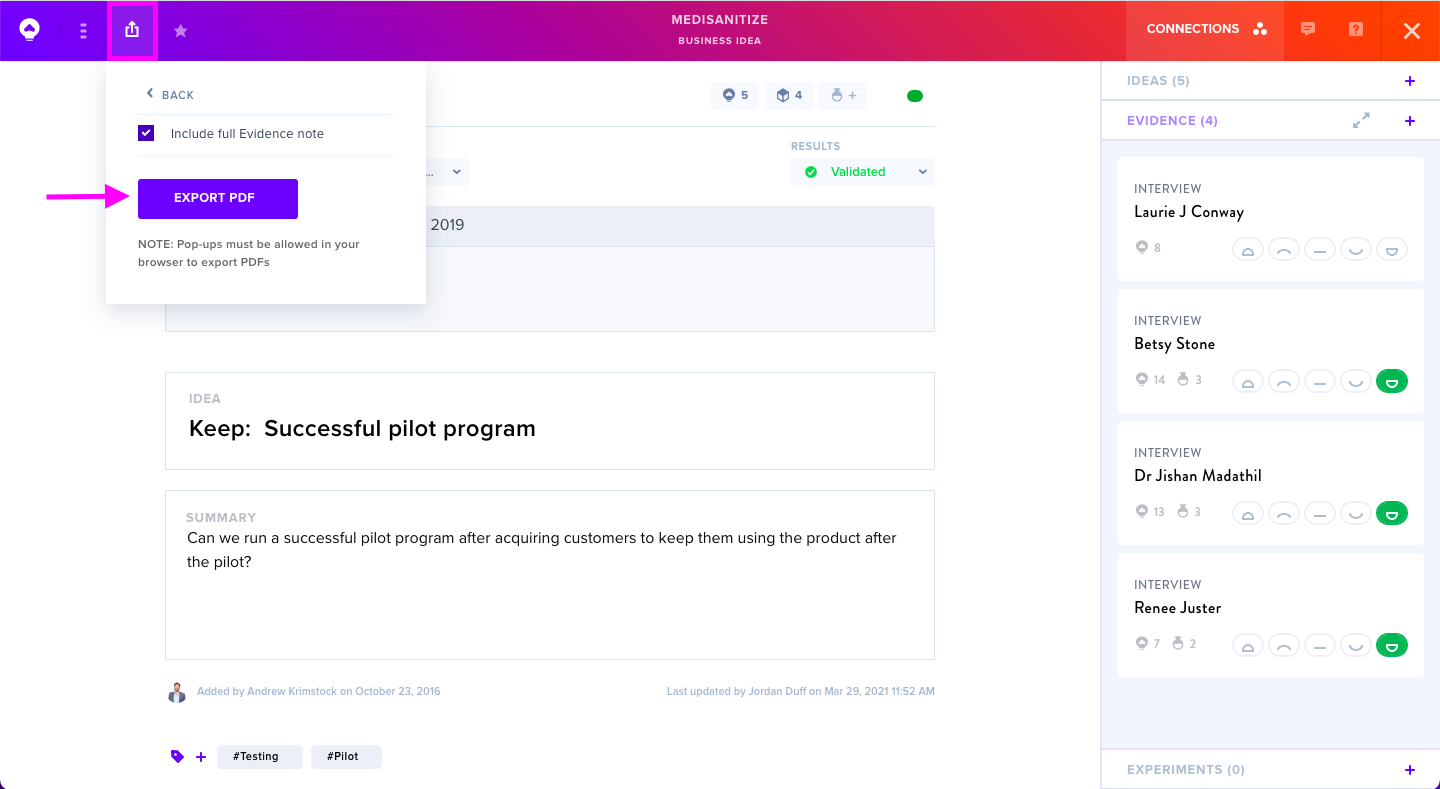Add a tag with the plus icon
The width and height of the screenshot is (1440, 789).
[201, 757]
